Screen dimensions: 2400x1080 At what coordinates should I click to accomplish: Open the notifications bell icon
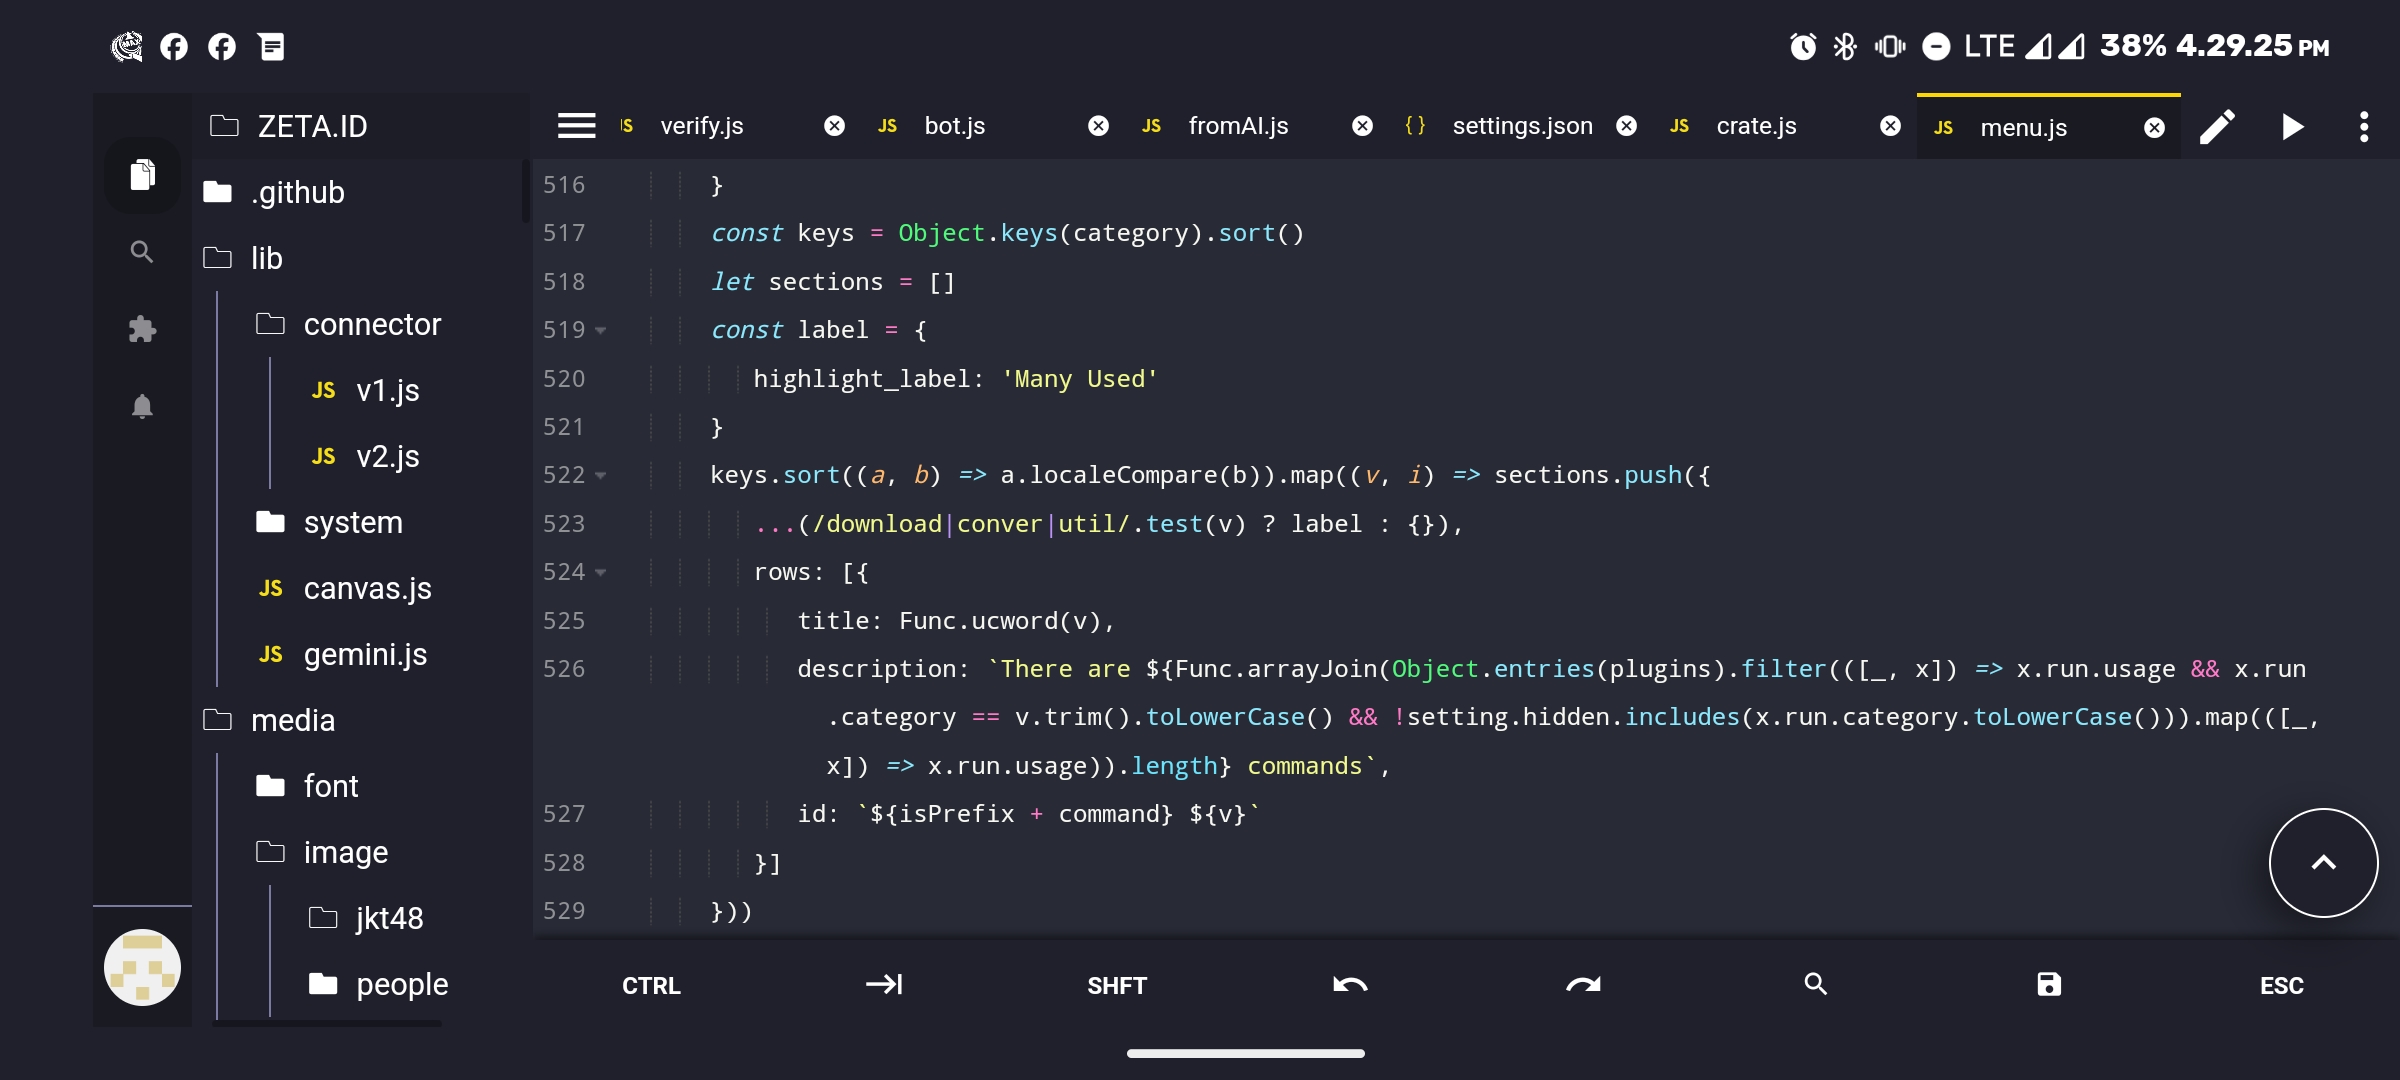(x=142, y=406)
